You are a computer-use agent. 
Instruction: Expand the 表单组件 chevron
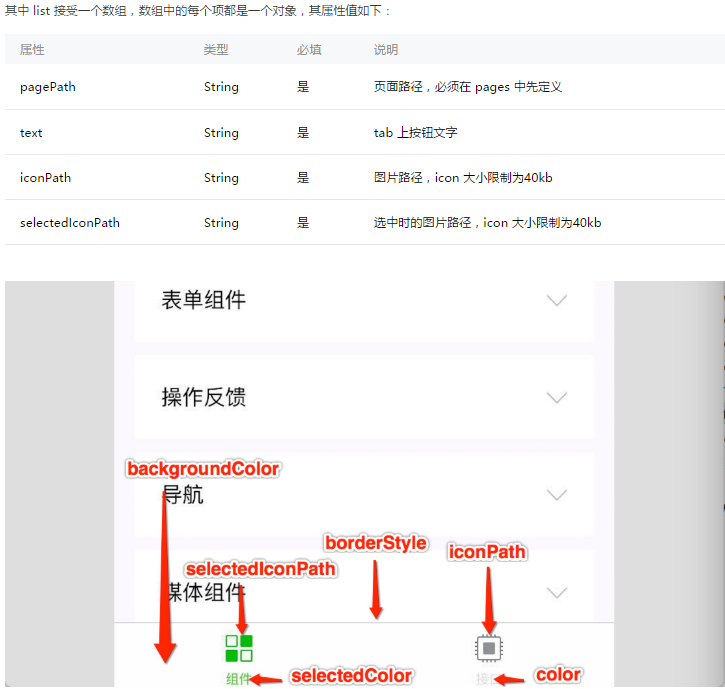(x=557, y=300)
